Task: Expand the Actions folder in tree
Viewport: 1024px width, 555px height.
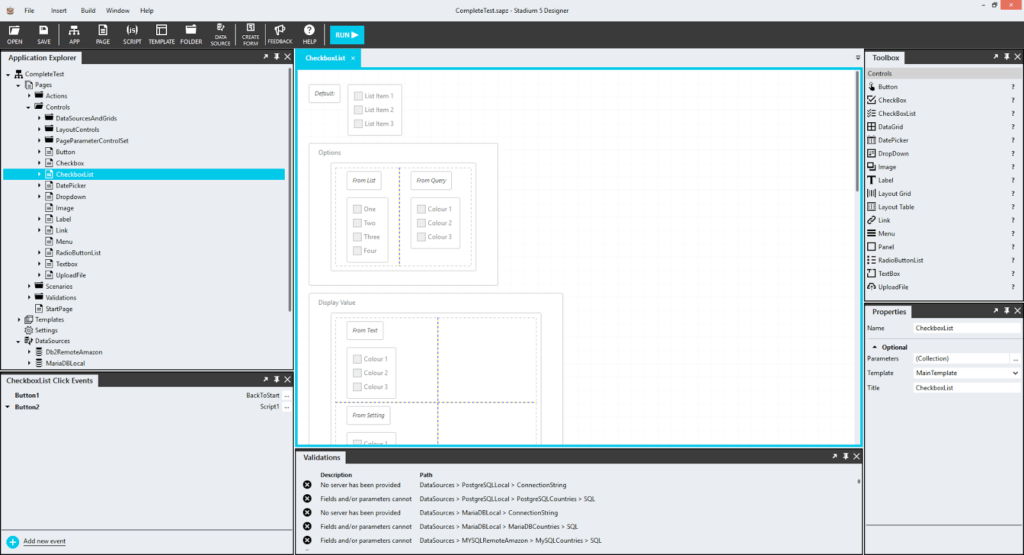Action: click(29, 96)
